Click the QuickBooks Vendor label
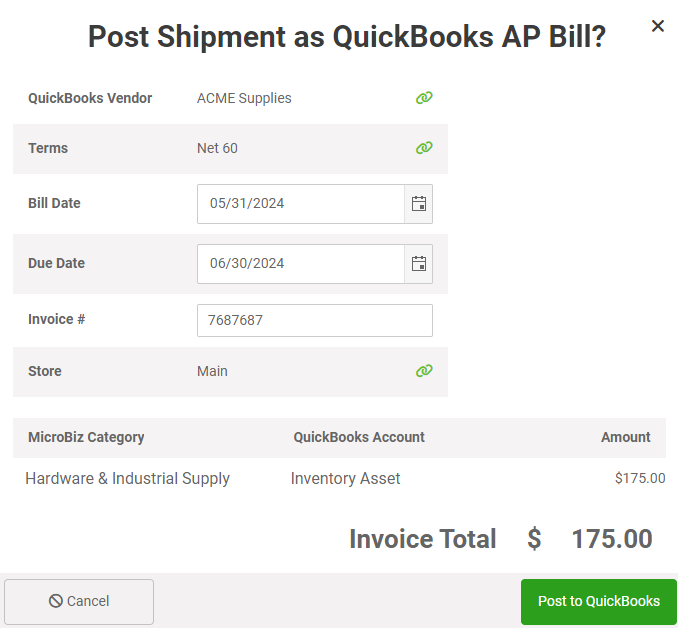678x628 pixels. coord(90,98)
